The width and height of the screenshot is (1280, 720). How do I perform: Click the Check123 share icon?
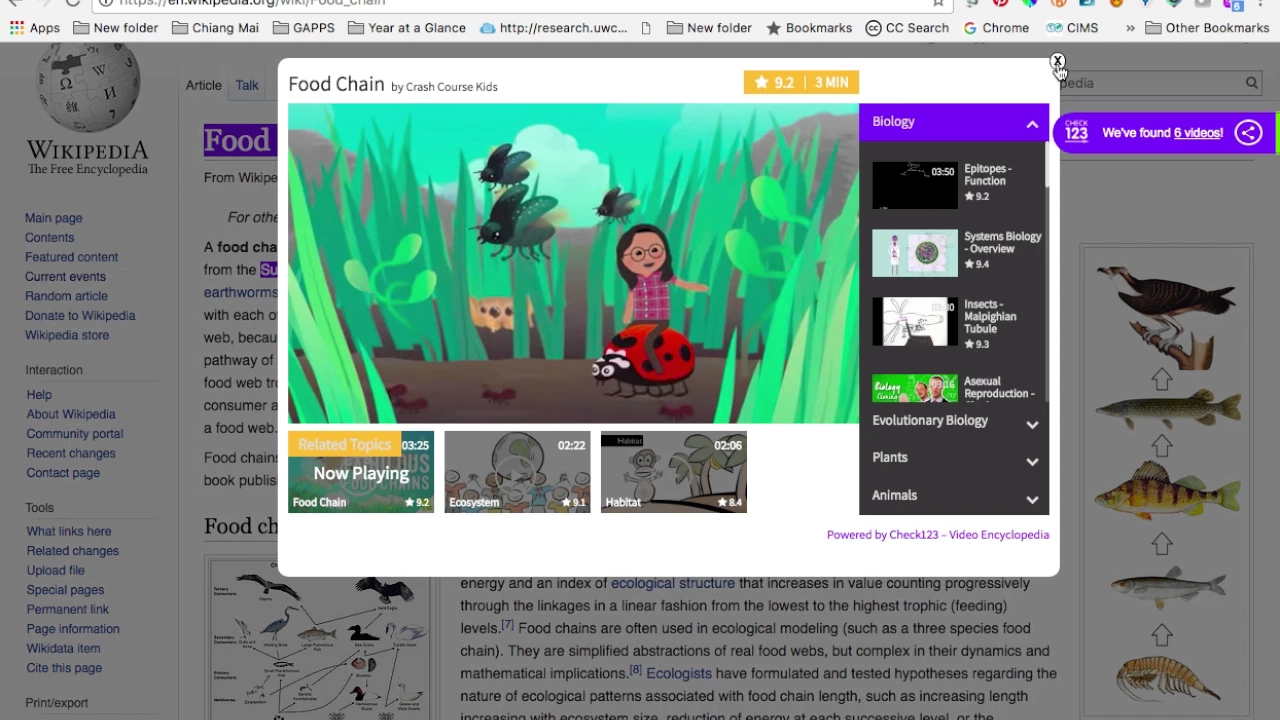1248,132
